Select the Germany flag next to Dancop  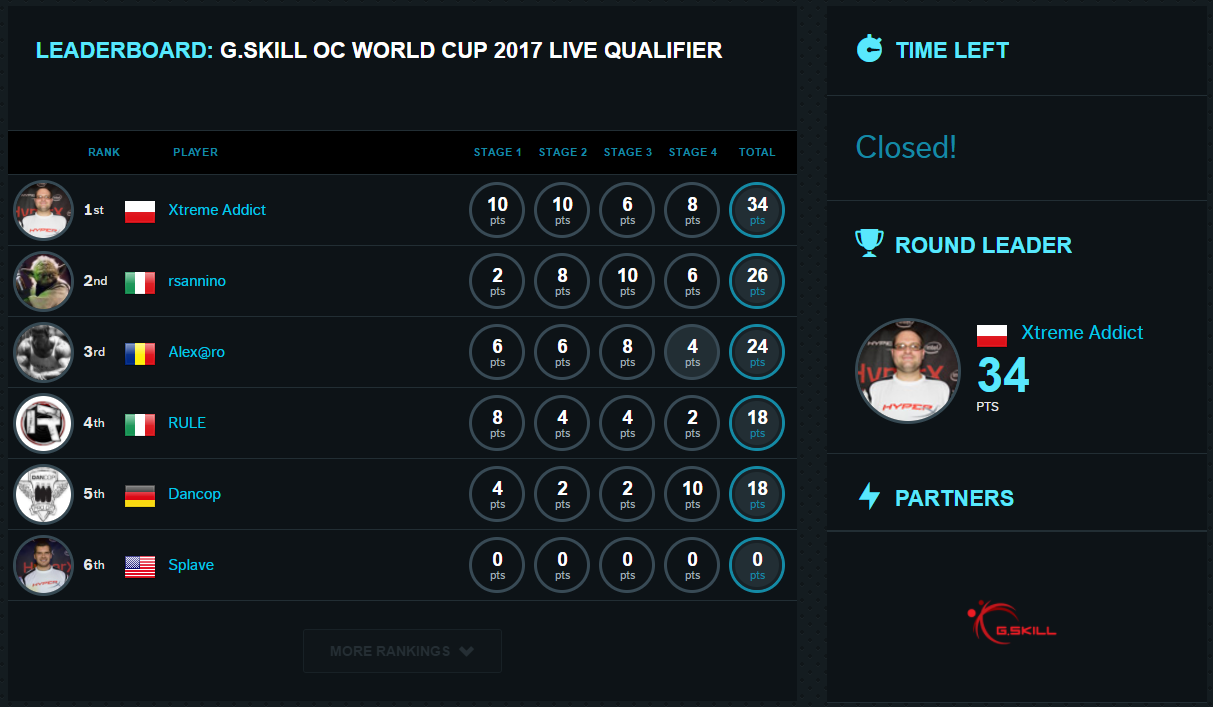tap(139, 494)
